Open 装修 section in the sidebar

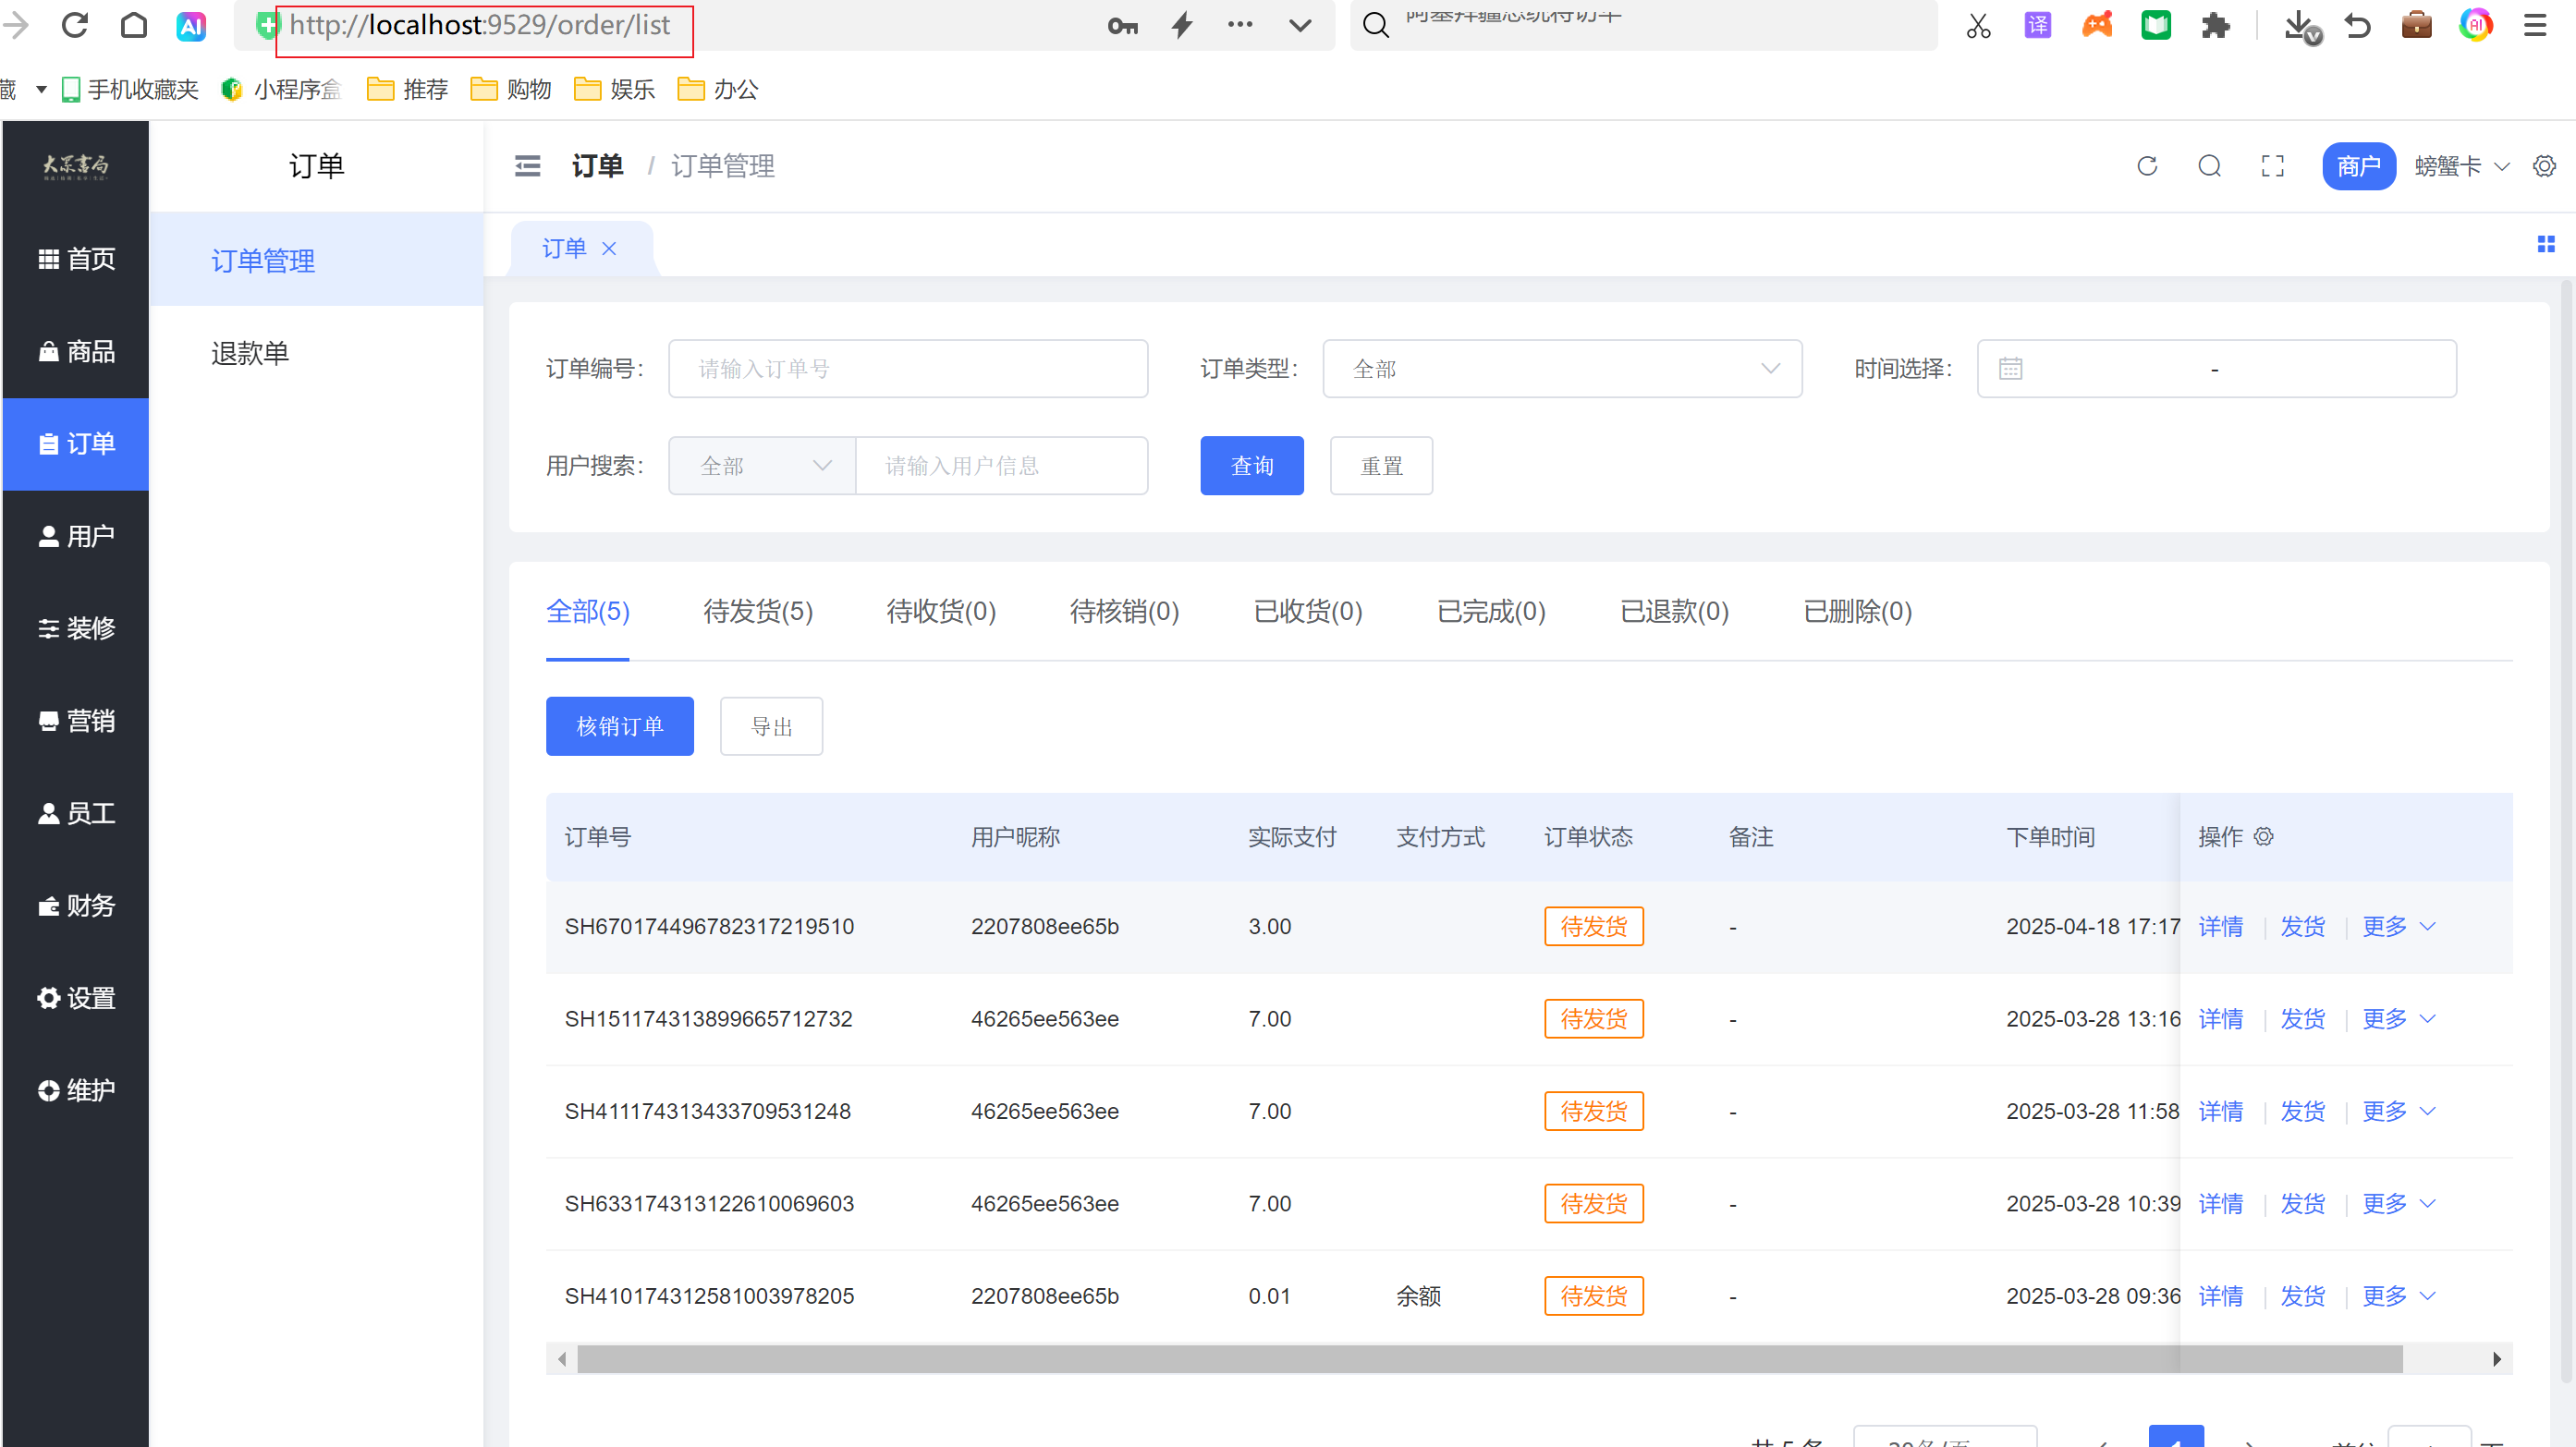(x=76, y=628)
